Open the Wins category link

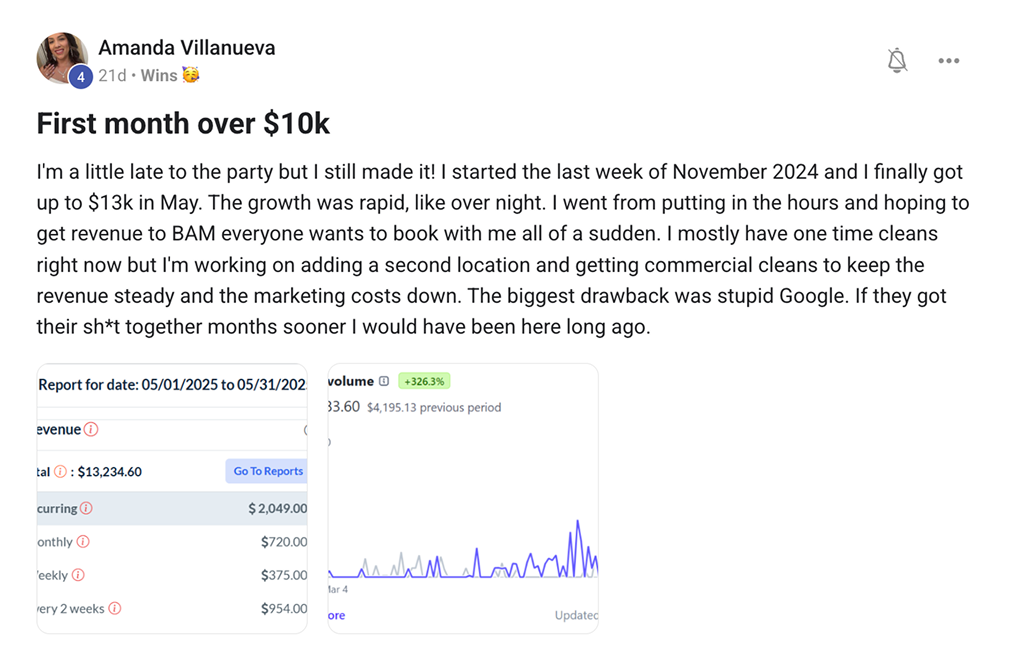tap(158, 76)
